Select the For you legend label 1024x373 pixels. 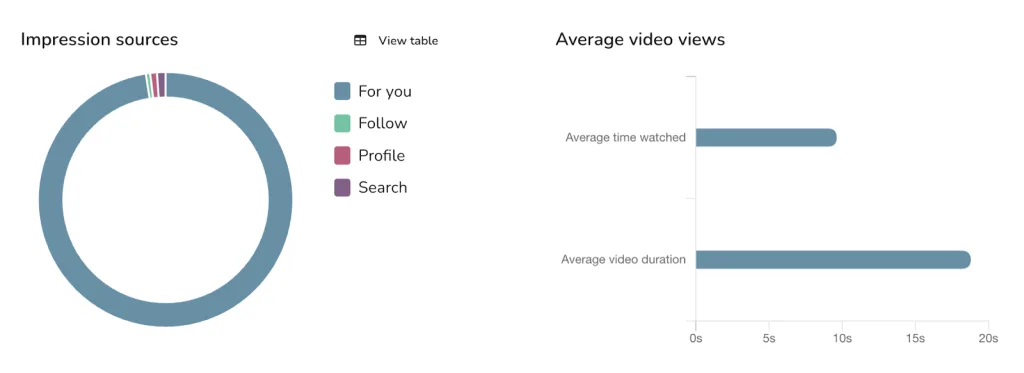click(x=385, y=91)
